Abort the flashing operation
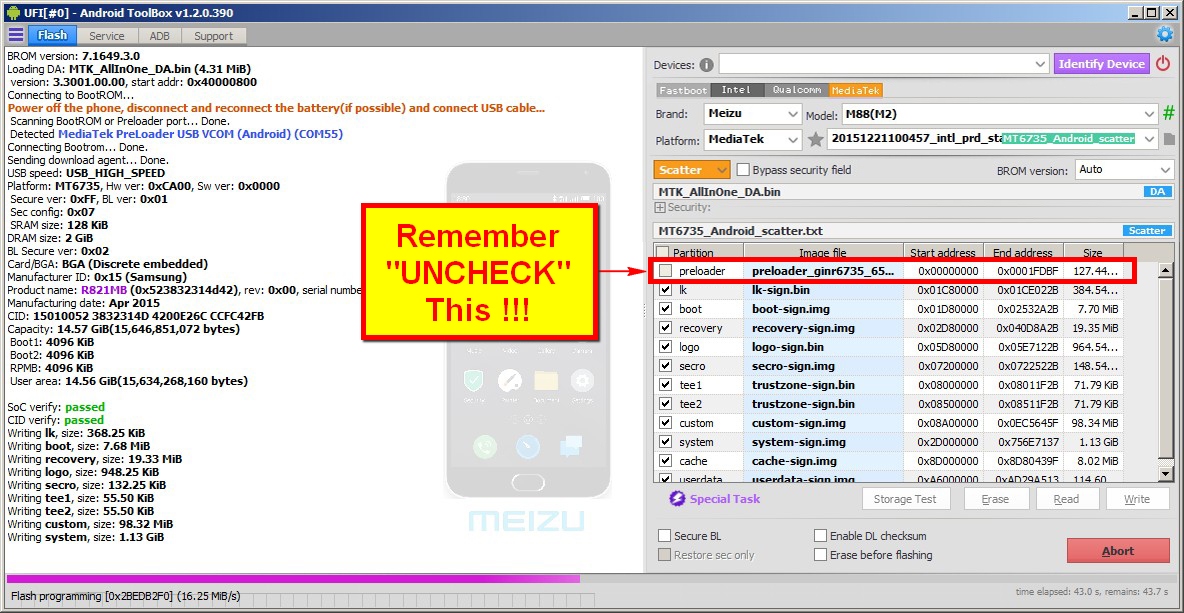The width and height of the screenshot is (1184, 613). [x=1118, y=551]
